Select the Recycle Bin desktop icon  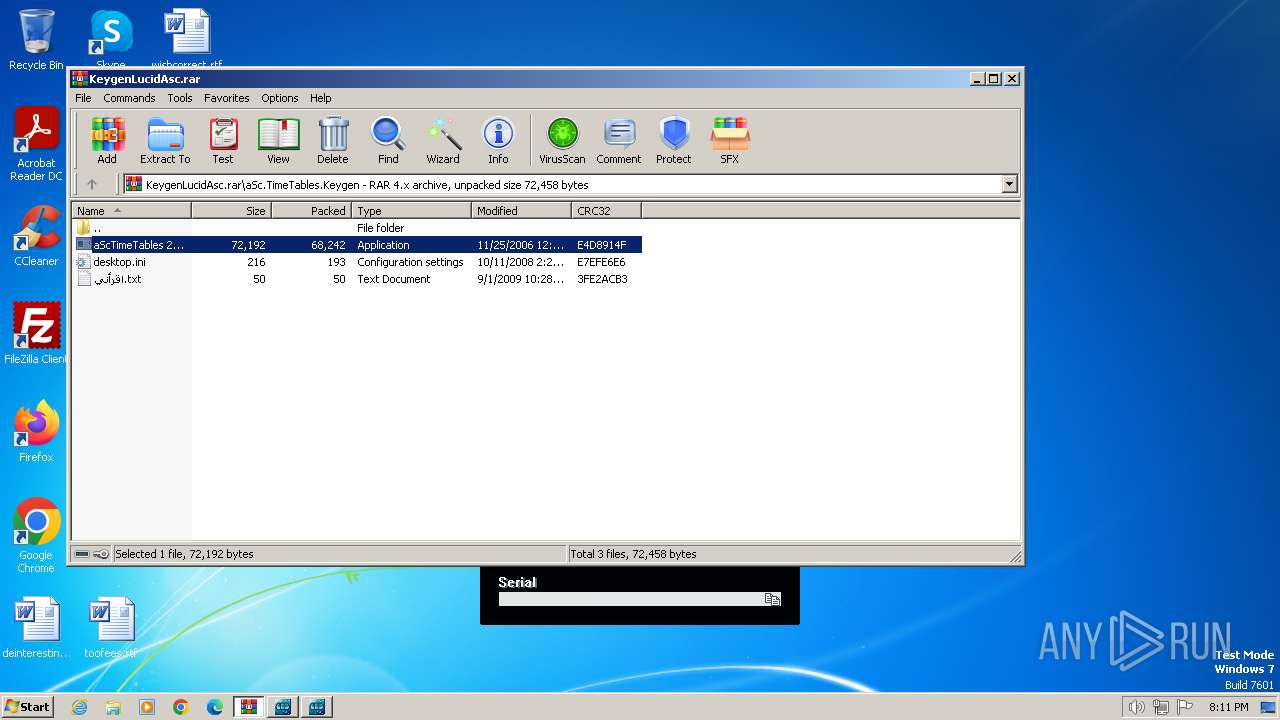pyautogui.click(x=36, y=40)
